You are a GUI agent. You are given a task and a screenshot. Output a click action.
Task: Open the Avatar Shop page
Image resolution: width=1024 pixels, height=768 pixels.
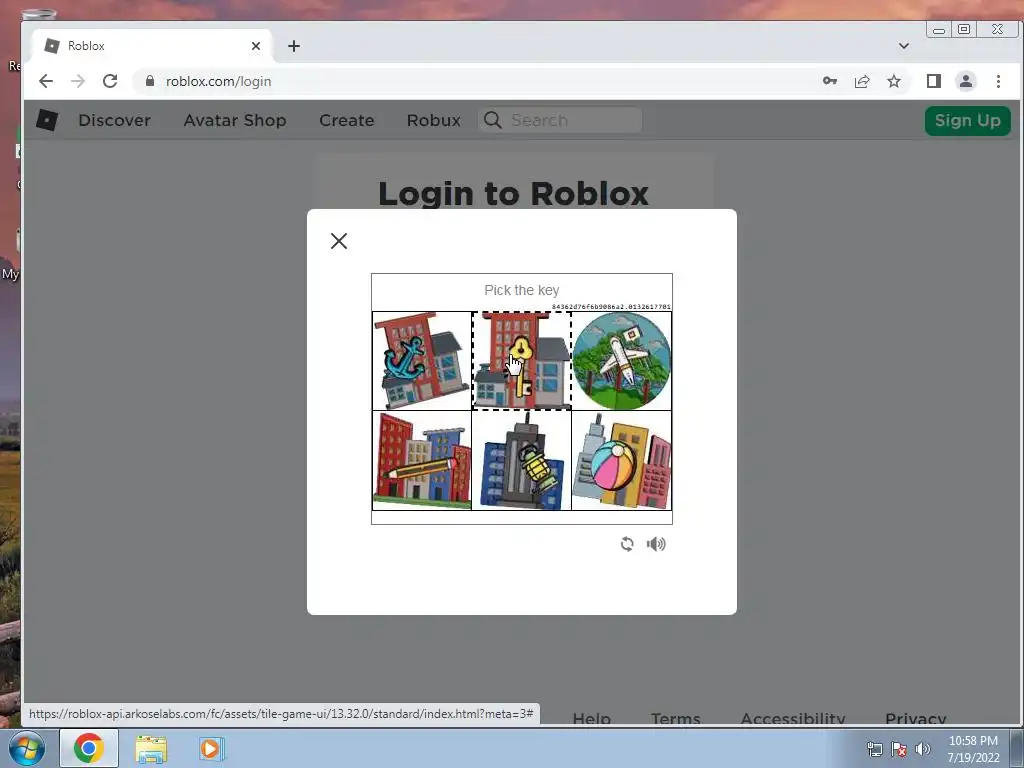pos(235,120)
